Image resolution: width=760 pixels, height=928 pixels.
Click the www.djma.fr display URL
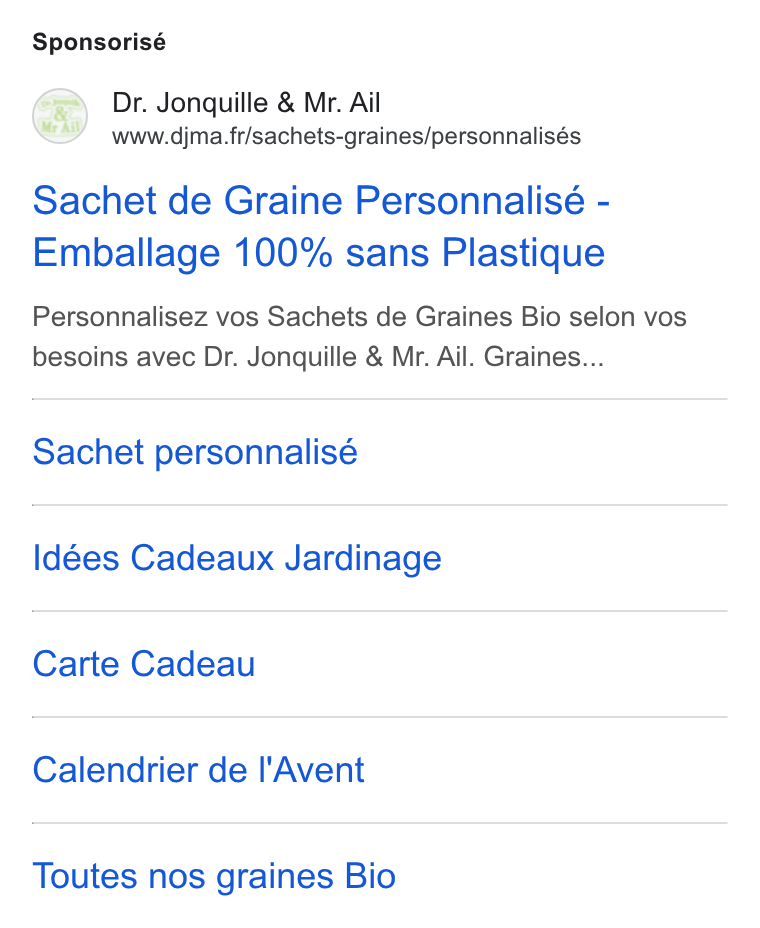tap(346, 137)
